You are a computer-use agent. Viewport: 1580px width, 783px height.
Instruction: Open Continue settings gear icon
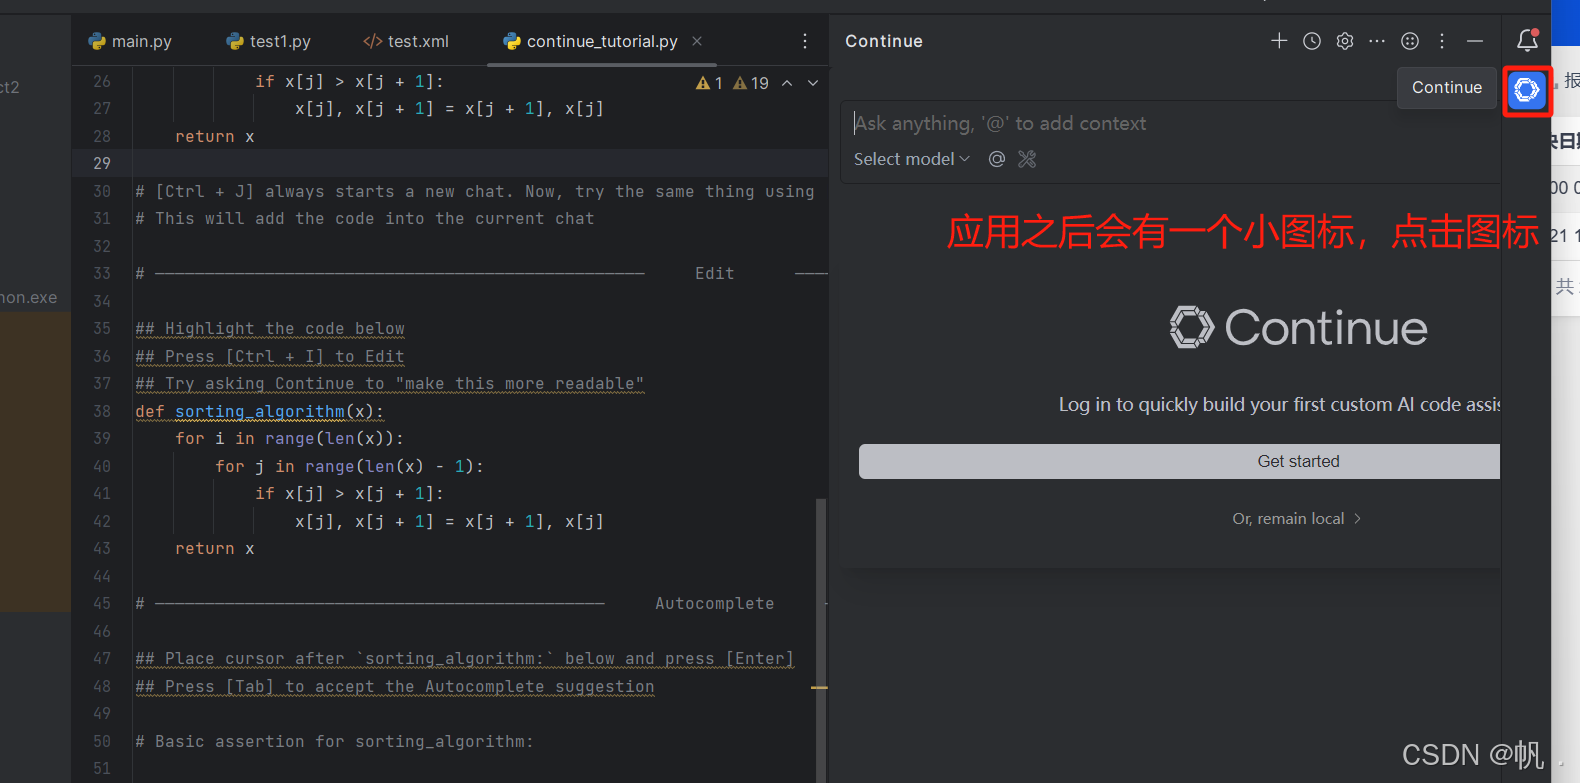click(1345, 41)
